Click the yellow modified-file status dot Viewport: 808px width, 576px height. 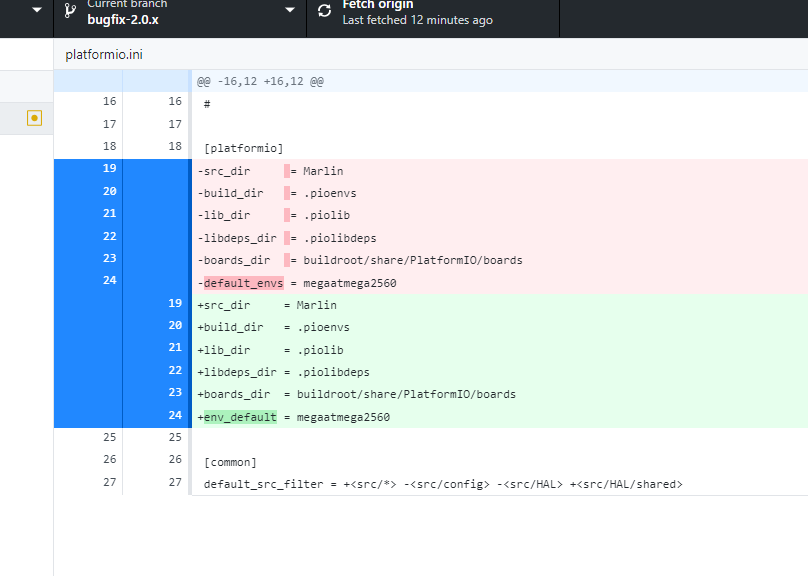point(34,117)
